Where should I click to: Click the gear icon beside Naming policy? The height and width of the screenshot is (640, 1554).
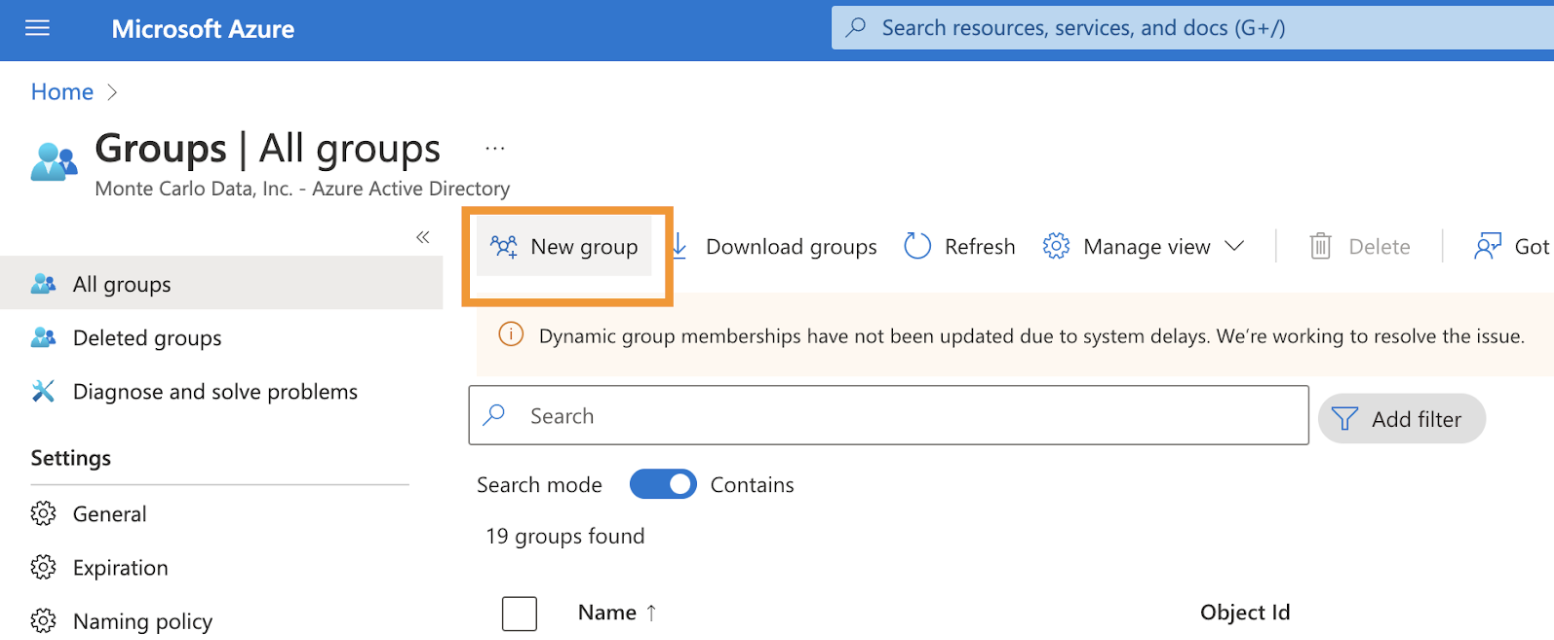43,621
